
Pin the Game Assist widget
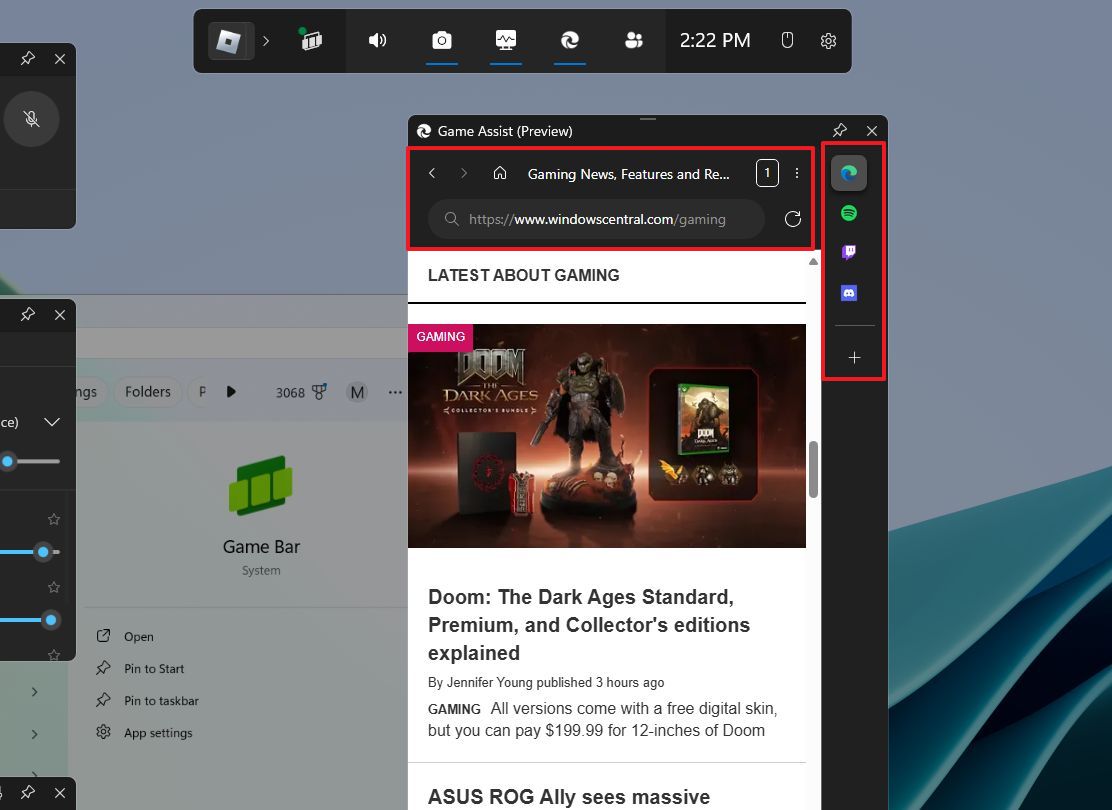(x=840, y=131)
